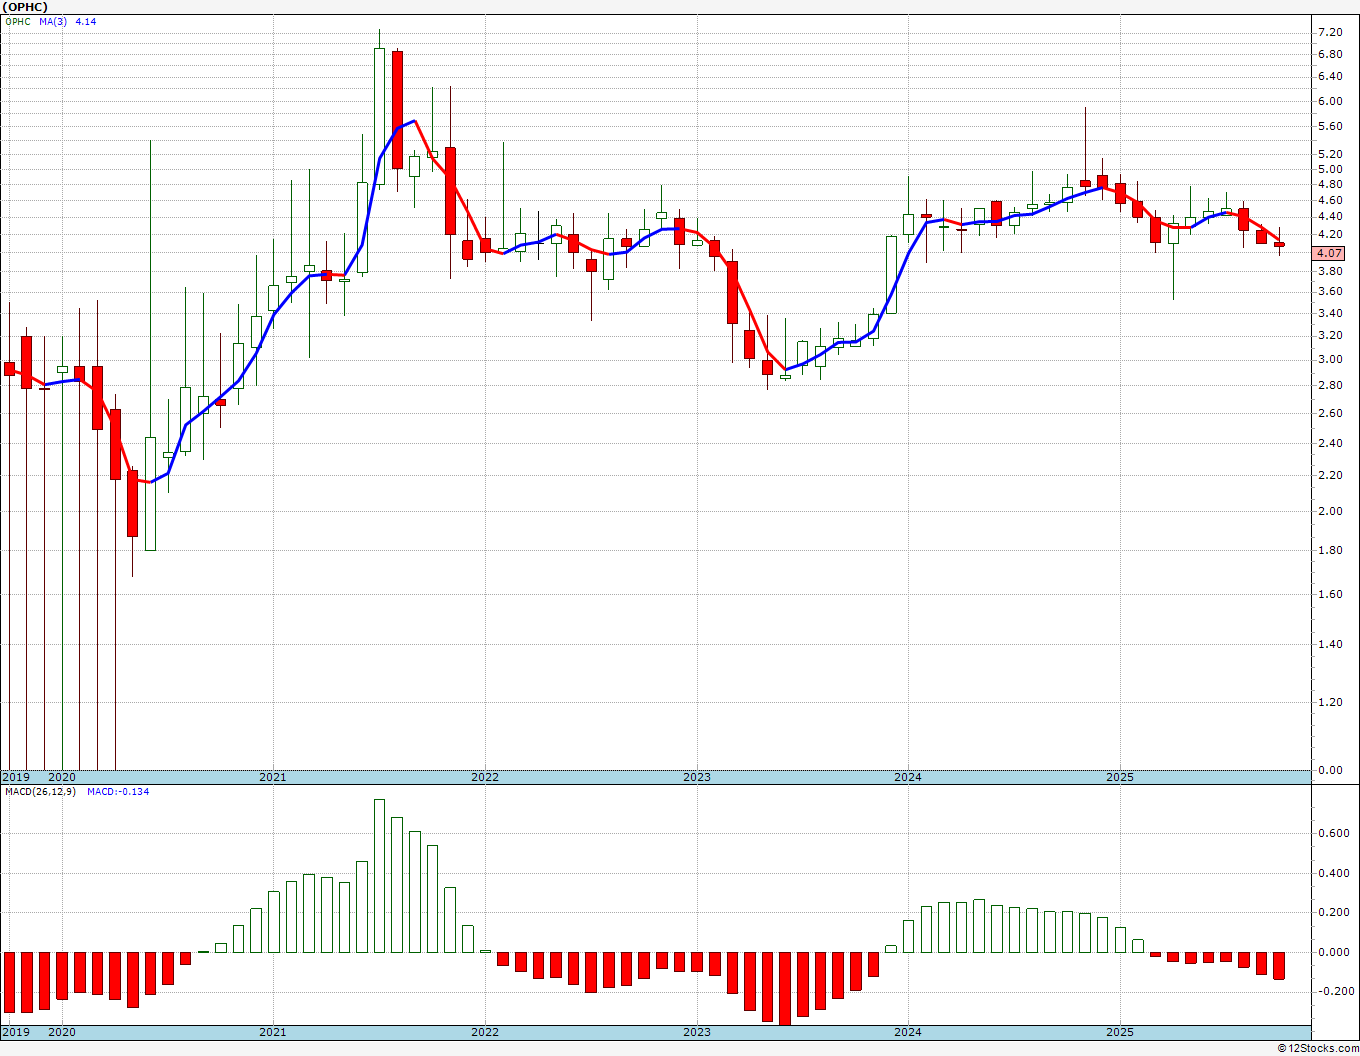Click the large red candle at 2021 peak
Viewport: 1360px width, 1056px height.
[397, 110]
